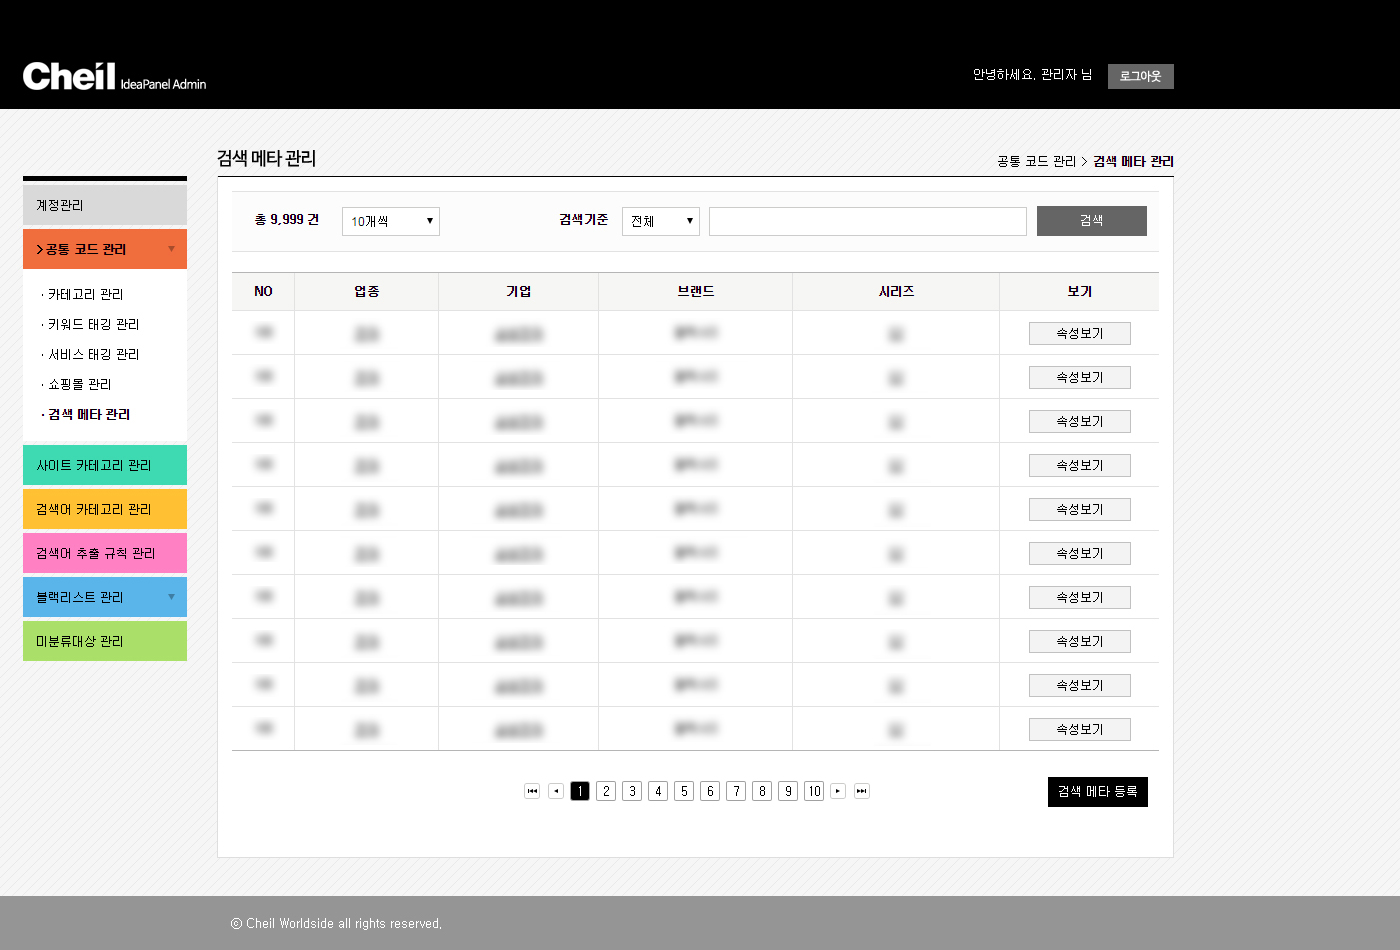The image size is (1400, 950).
Task: Open the 쇼핑몰 관리 submenu item
Action: [80, 384]
